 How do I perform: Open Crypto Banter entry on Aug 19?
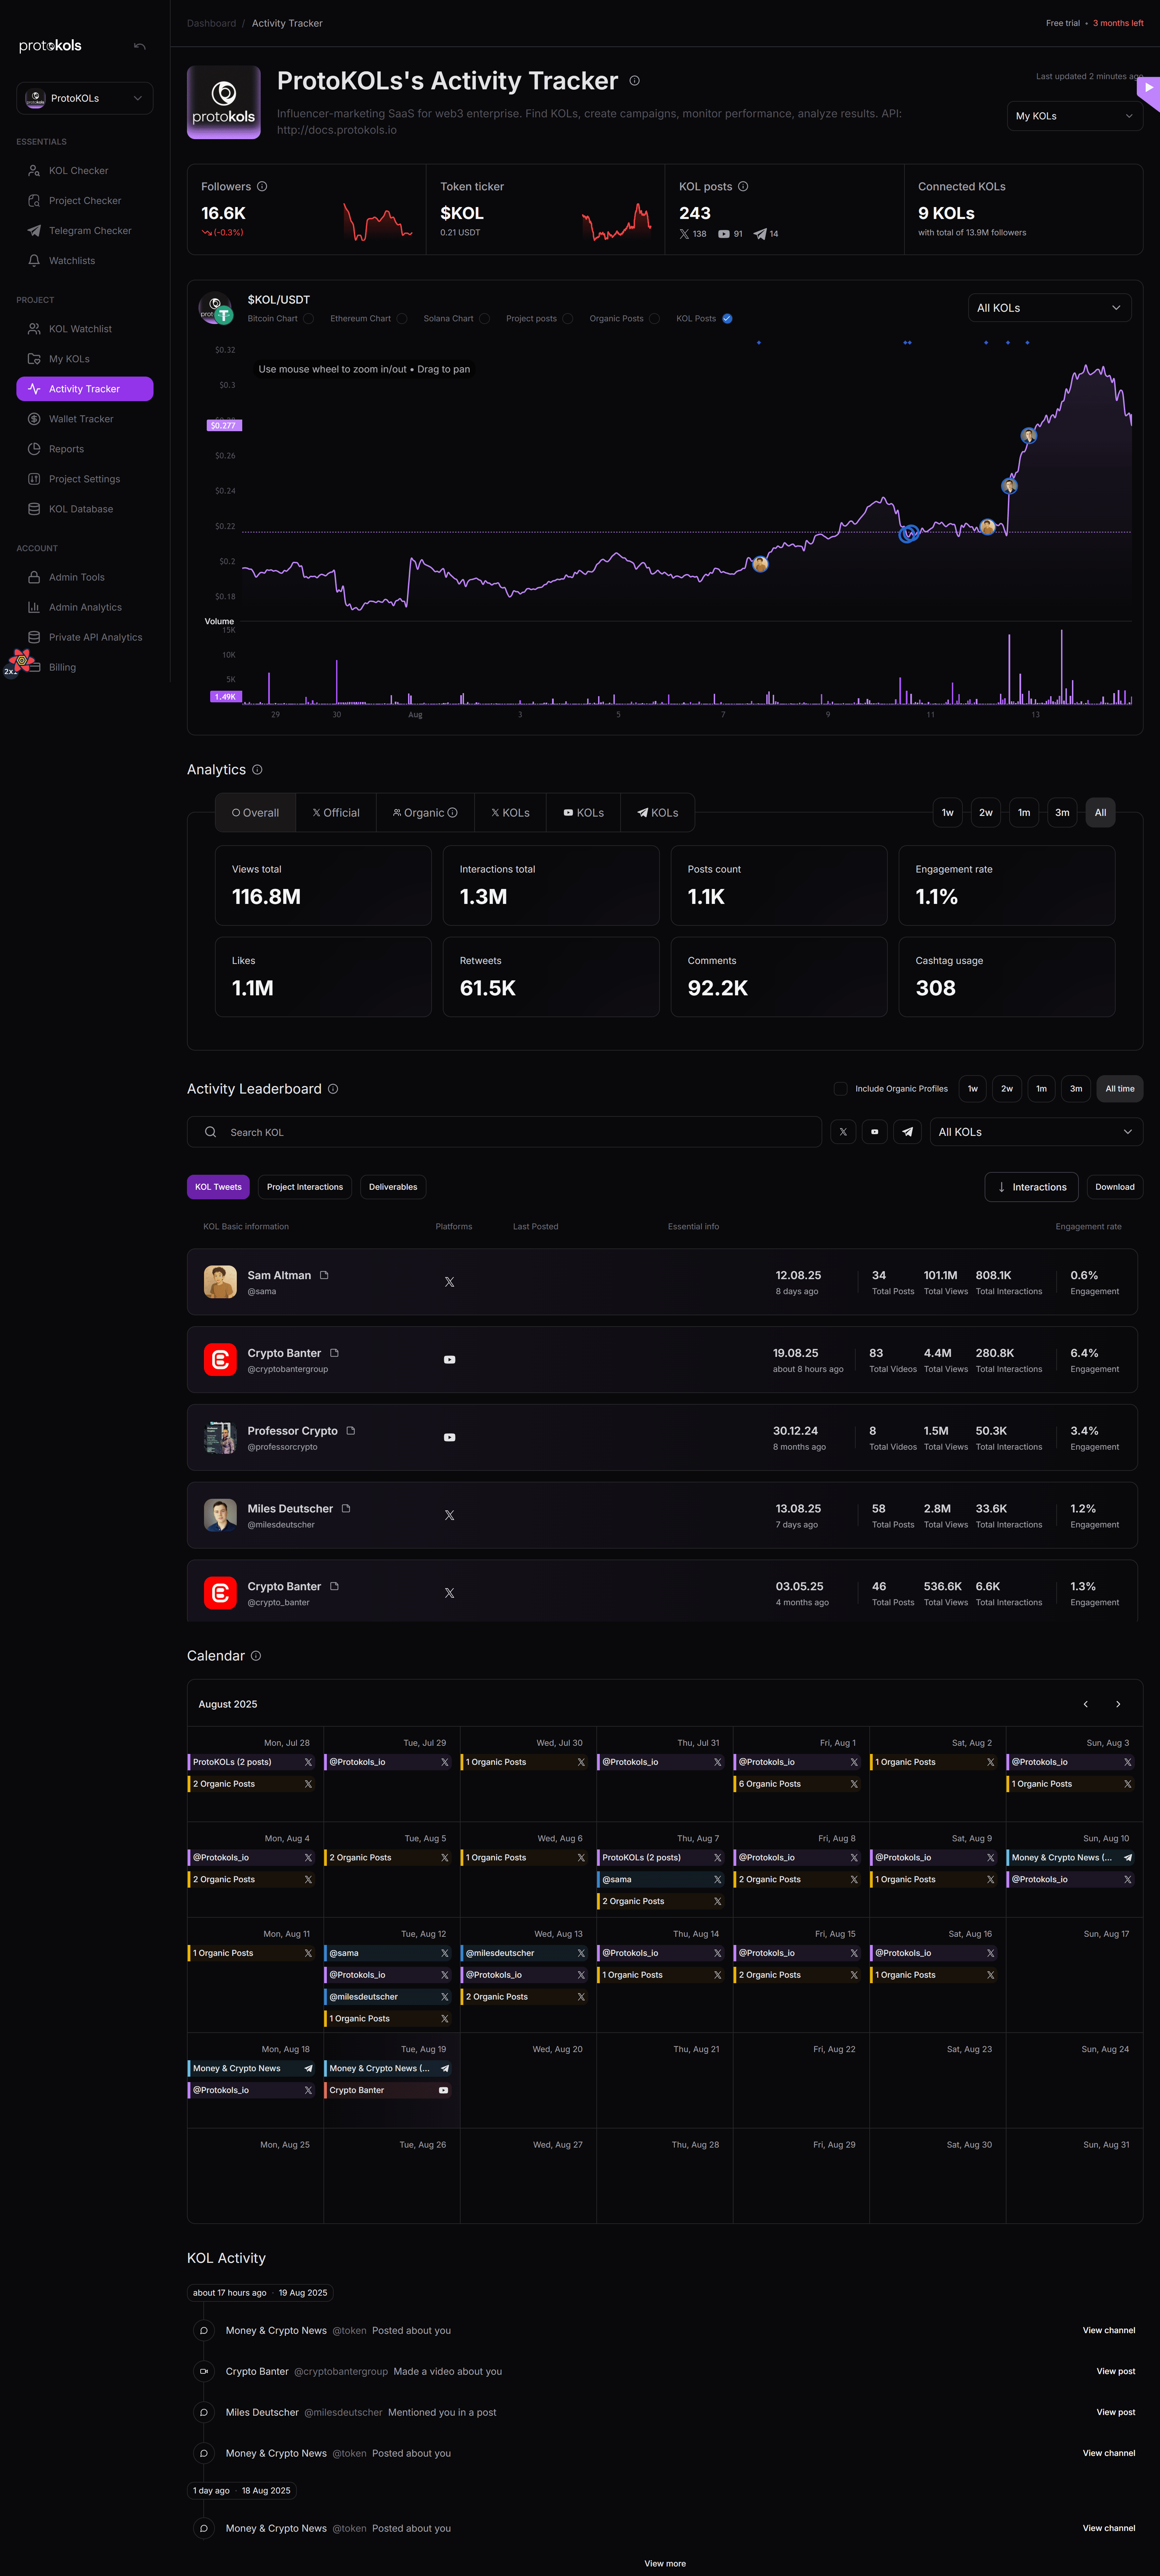[x=388, y=2090]
